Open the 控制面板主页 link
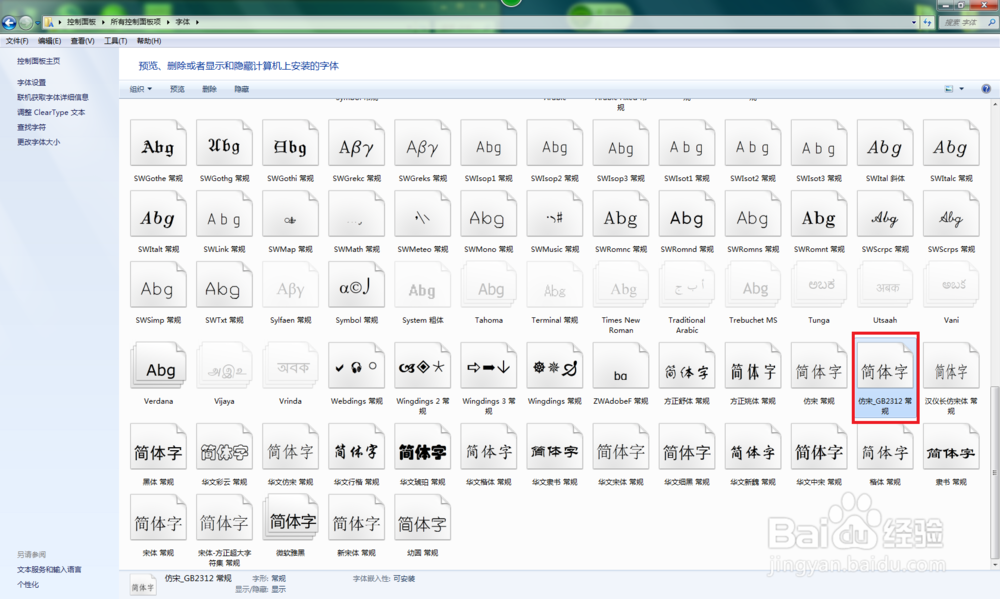The width and height of the screenshot is (1000, 599). [x=38, y=61]
